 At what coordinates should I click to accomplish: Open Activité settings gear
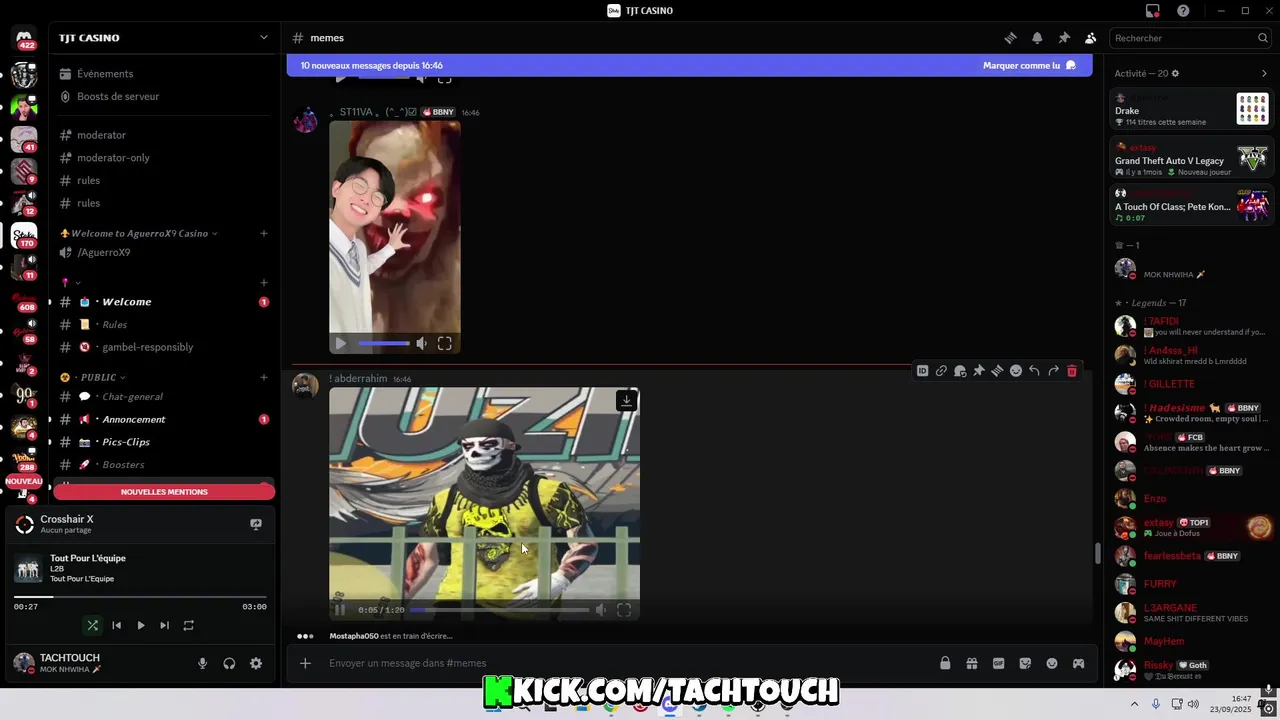pyautogui.click(x=1175, y=73)
